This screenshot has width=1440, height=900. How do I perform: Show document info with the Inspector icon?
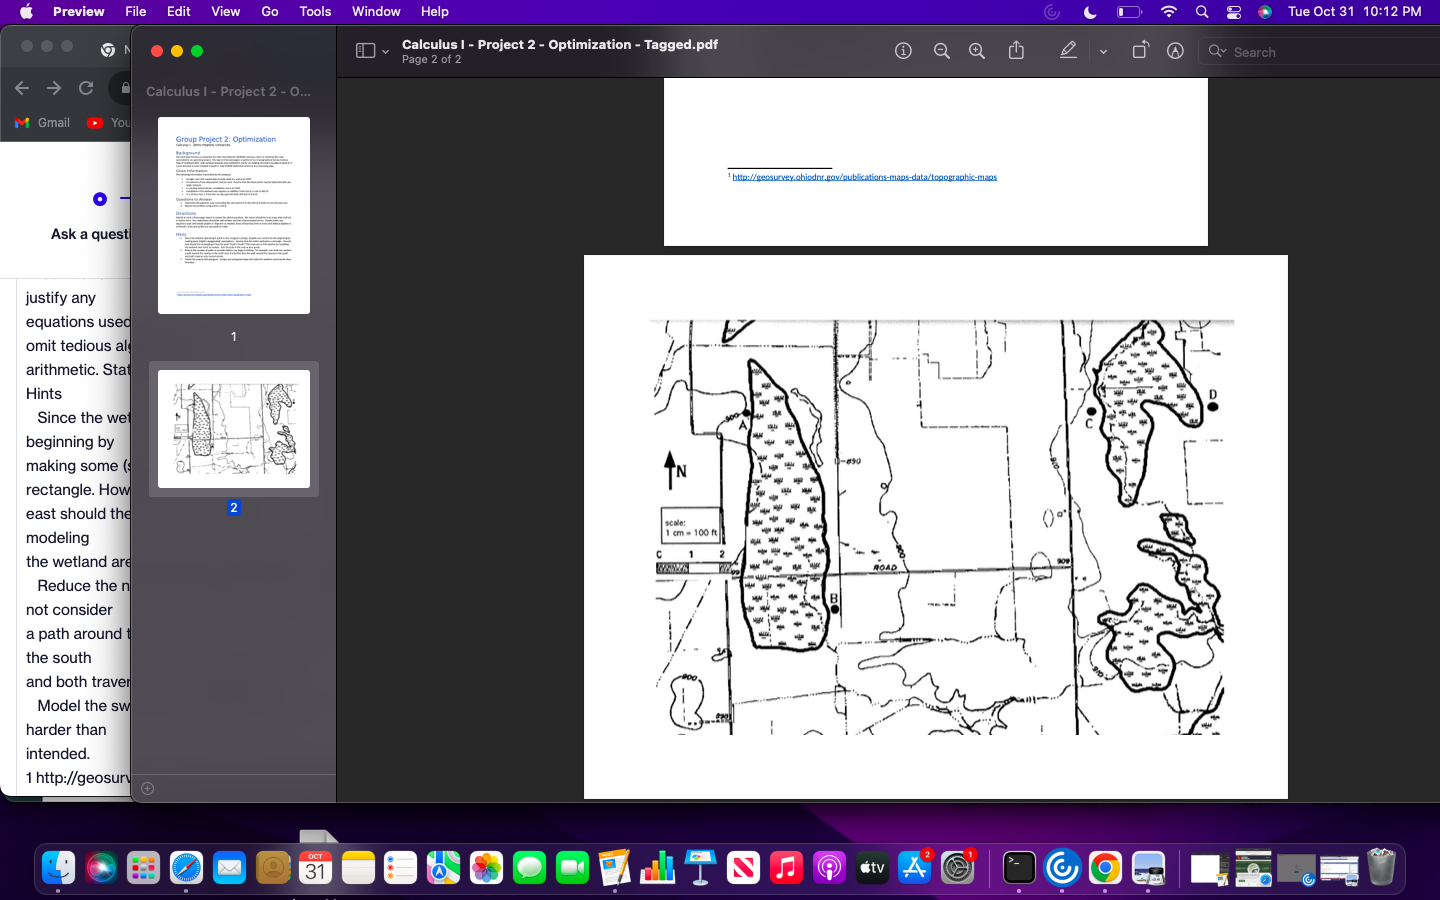coord(903,50)
